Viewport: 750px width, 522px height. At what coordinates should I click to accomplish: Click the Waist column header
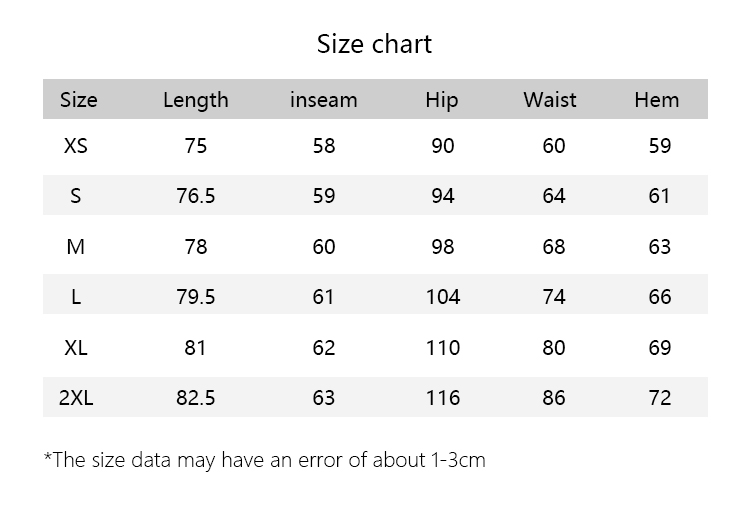[550, 100]
